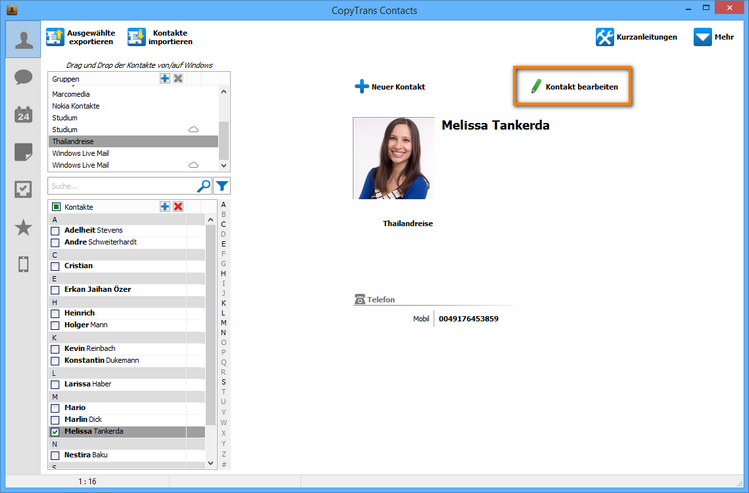Viewport: 749px width, 493px height.
Task: Click cloud icon beside Studium group
Action: pyautogui.click(x=193, y=129)
